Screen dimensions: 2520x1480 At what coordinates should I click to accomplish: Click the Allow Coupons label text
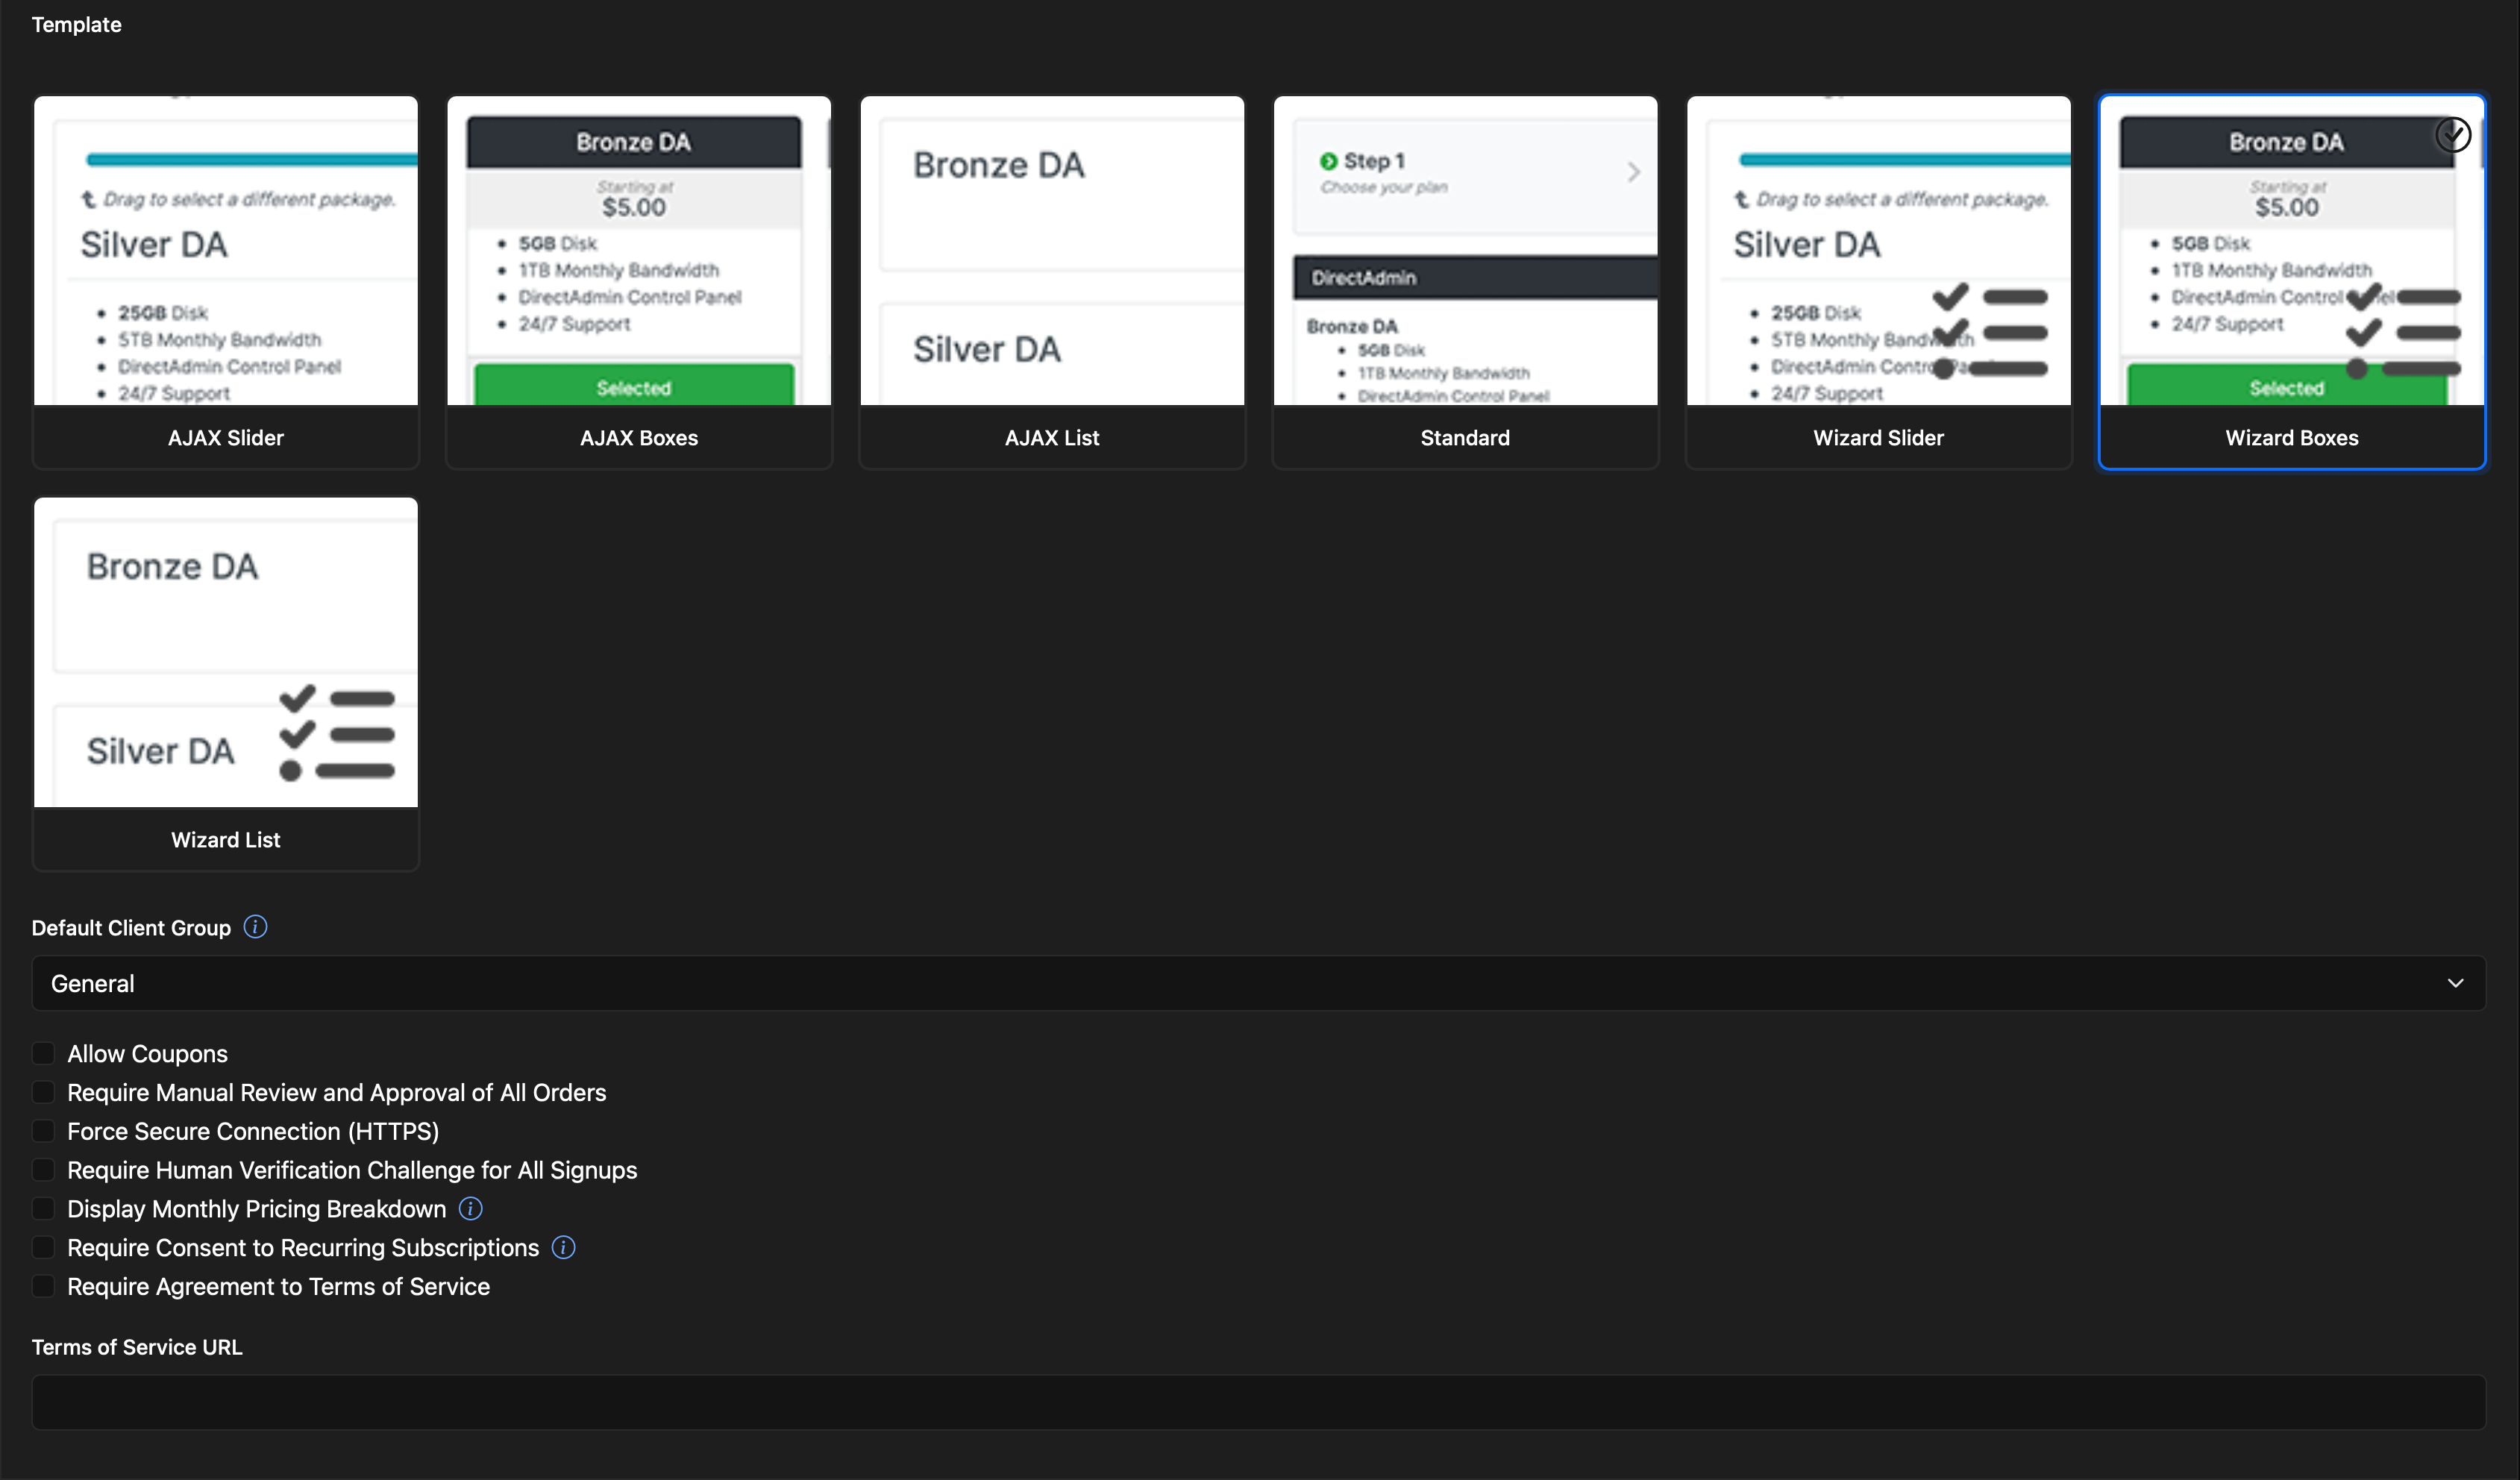[147, 1054]
